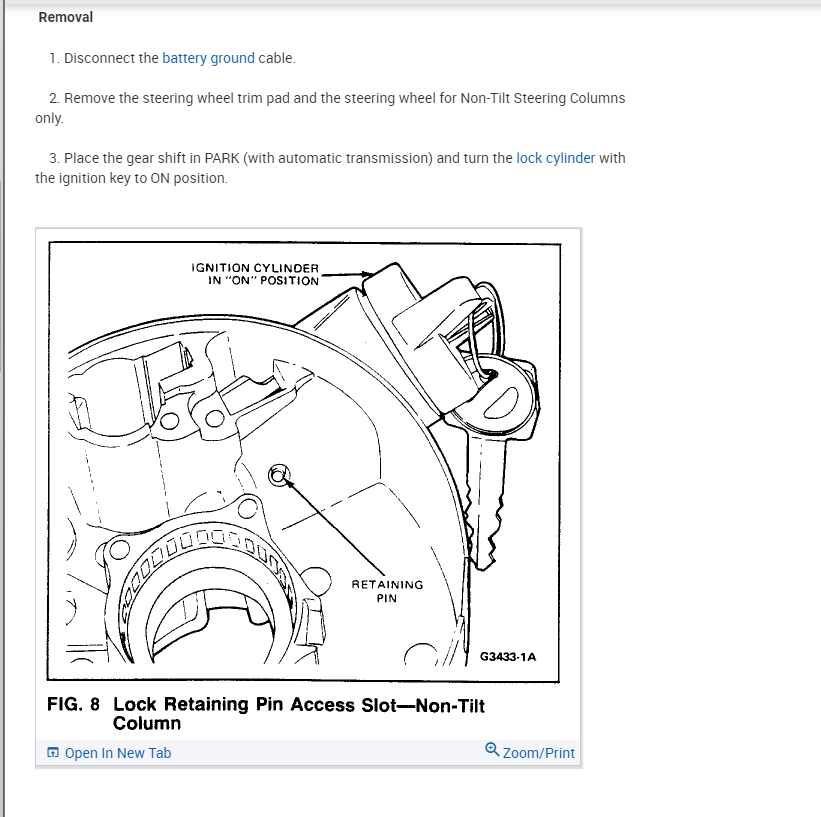
Task: Click step 3 gear shift PARK text
Action: tap(330, 168)
